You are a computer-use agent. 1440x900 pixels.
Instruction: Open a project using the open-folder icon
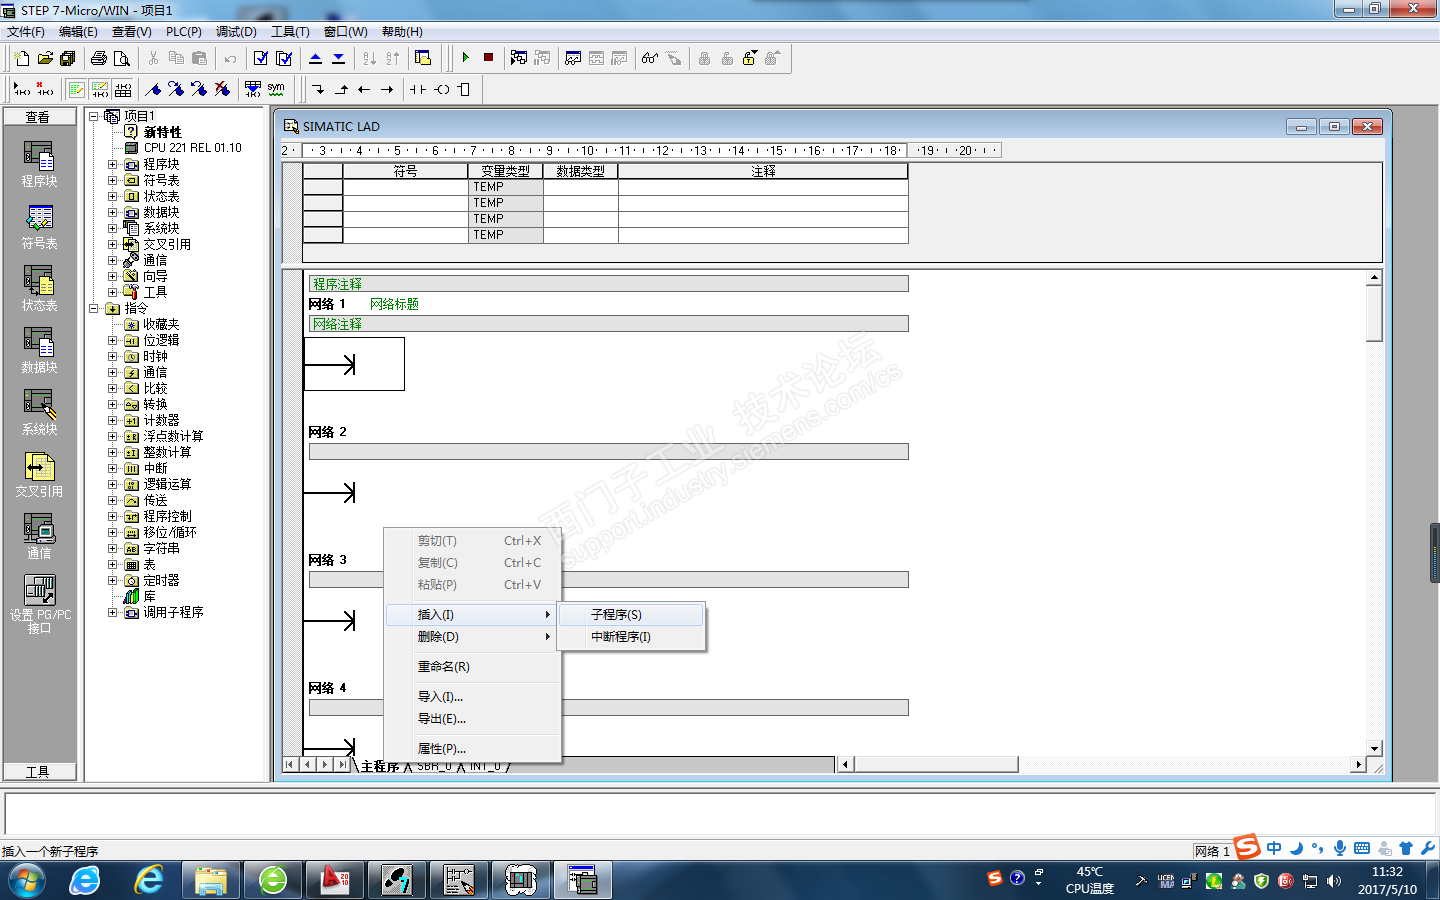(x=45, y=58)
